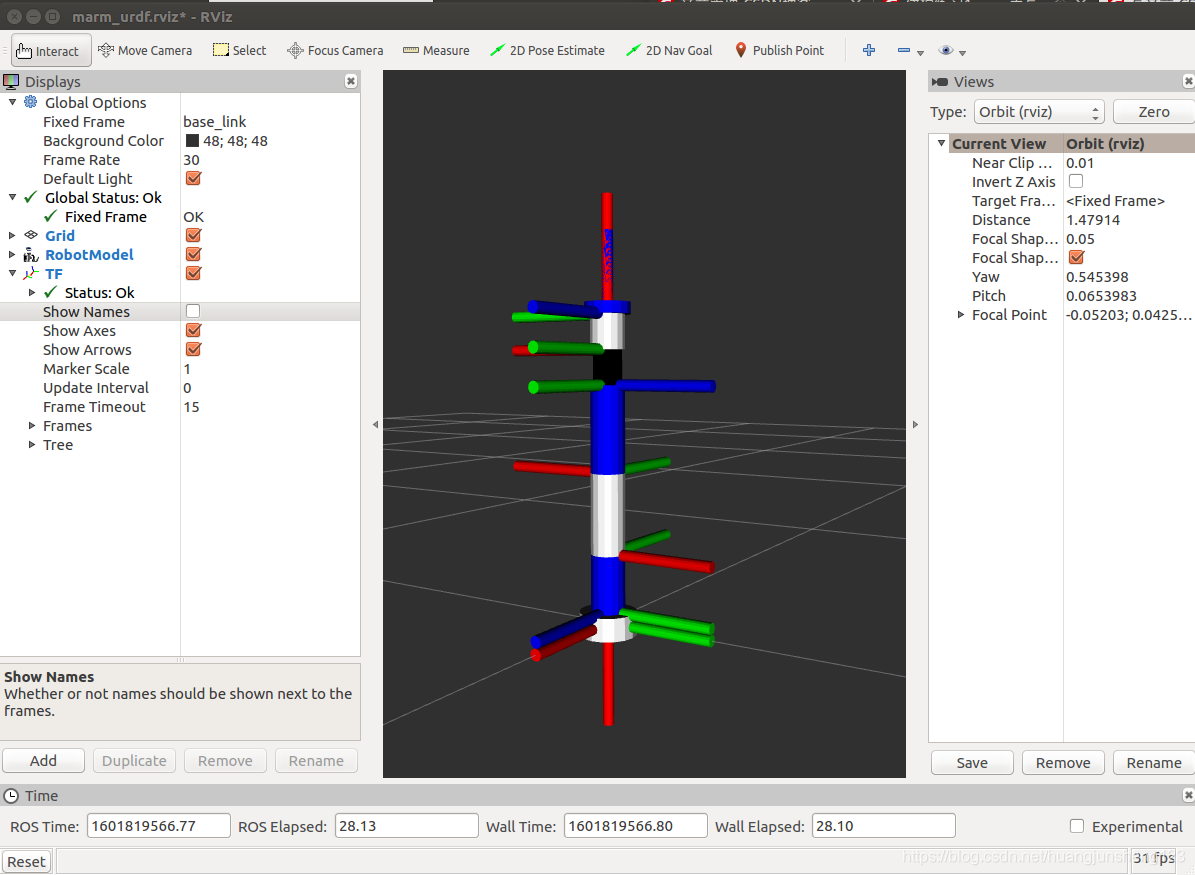The height and width of the screenshot is (875, 1195).
Task: Collapse right panel using the arrow handle
Action: (915, 425)
